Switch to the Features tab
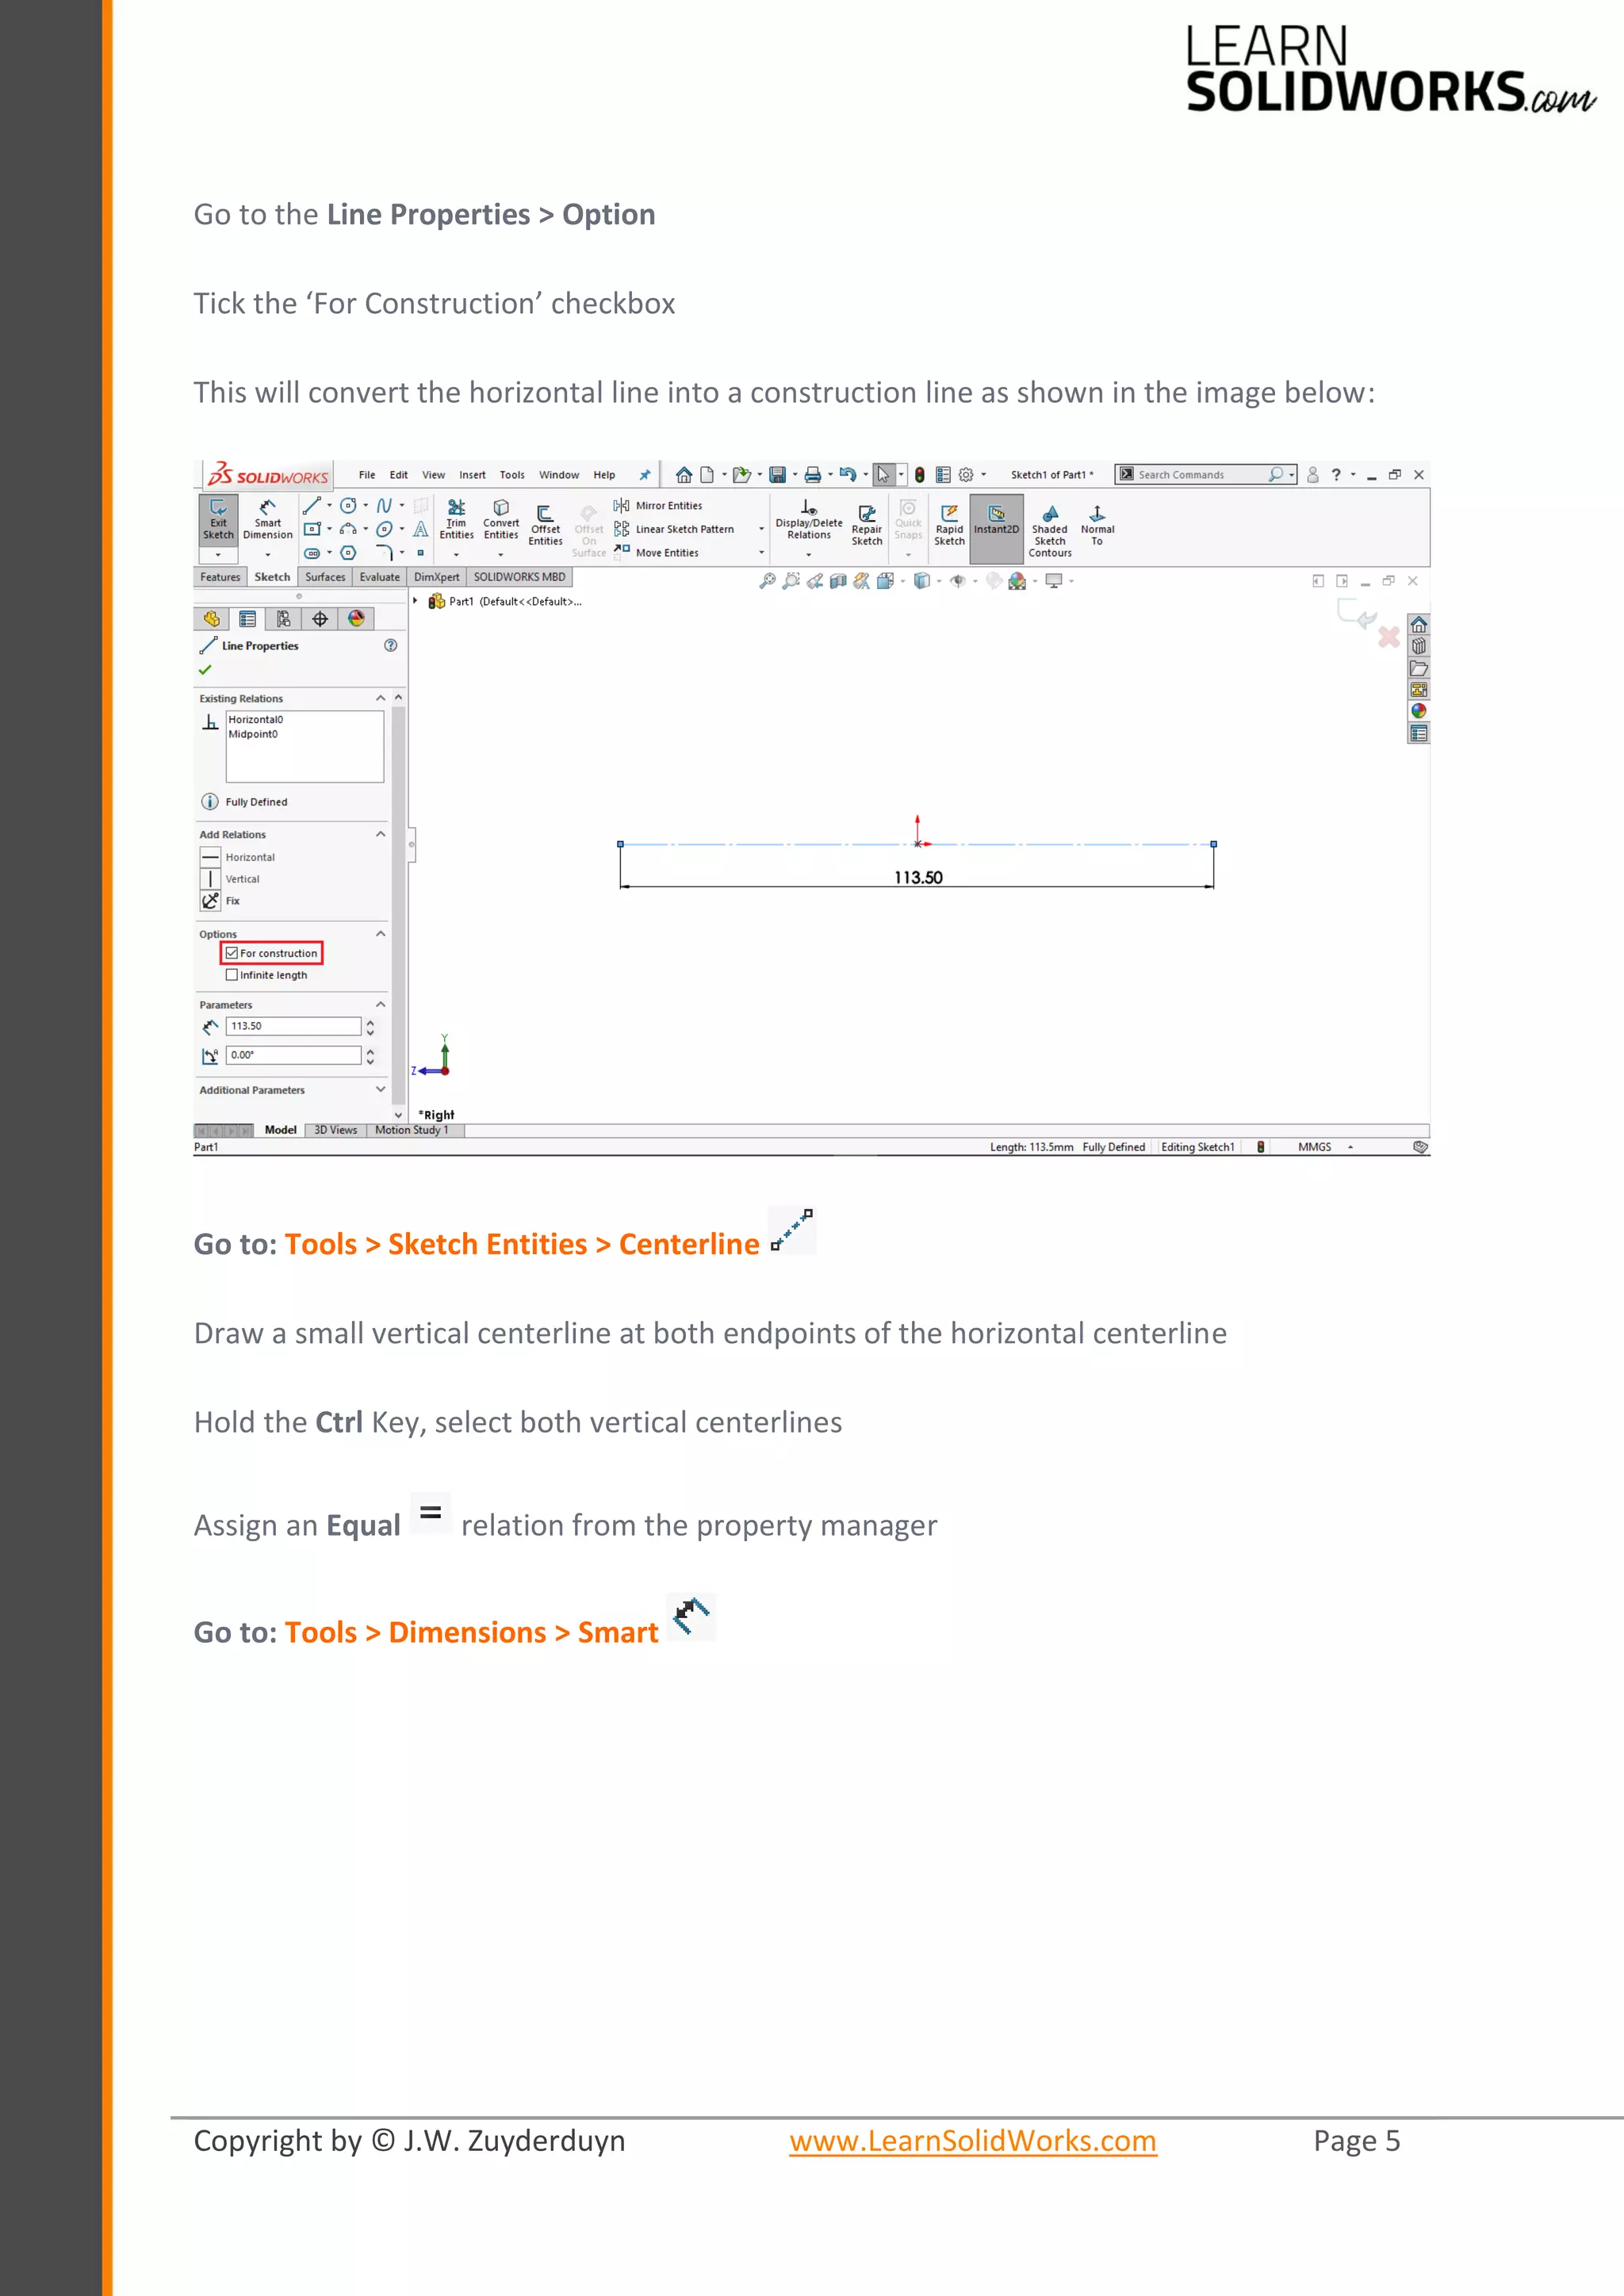 point(220,577)
